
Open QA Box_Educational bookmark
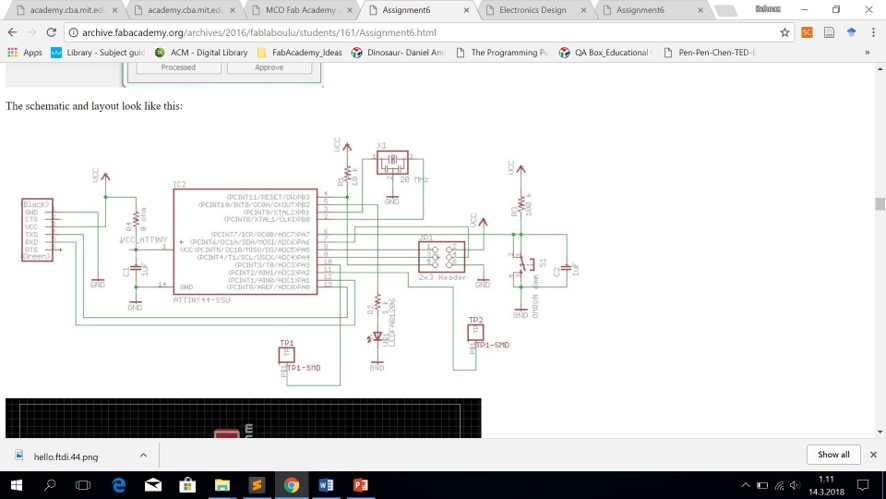pos(606,53)
